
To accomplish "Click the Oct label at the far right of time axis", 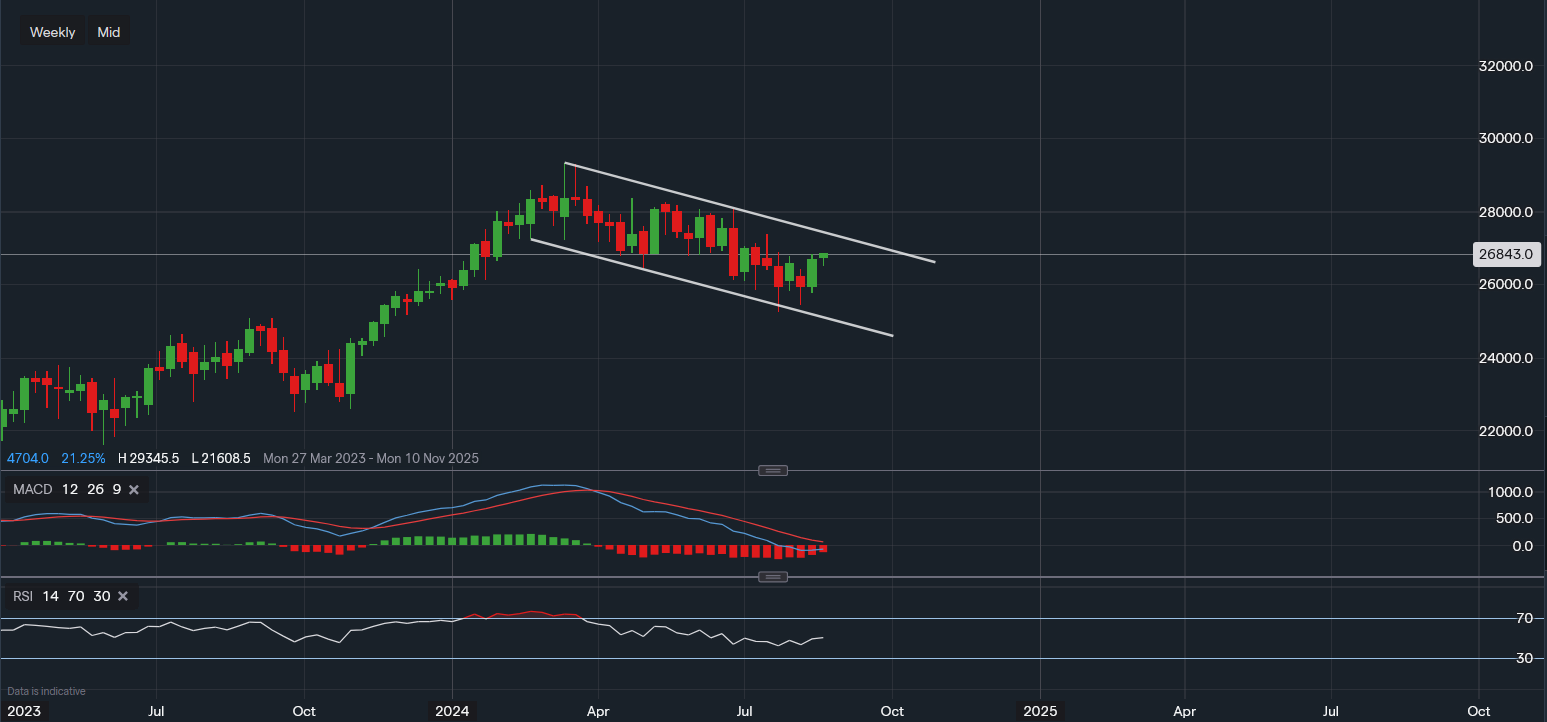I will 1478,711.
